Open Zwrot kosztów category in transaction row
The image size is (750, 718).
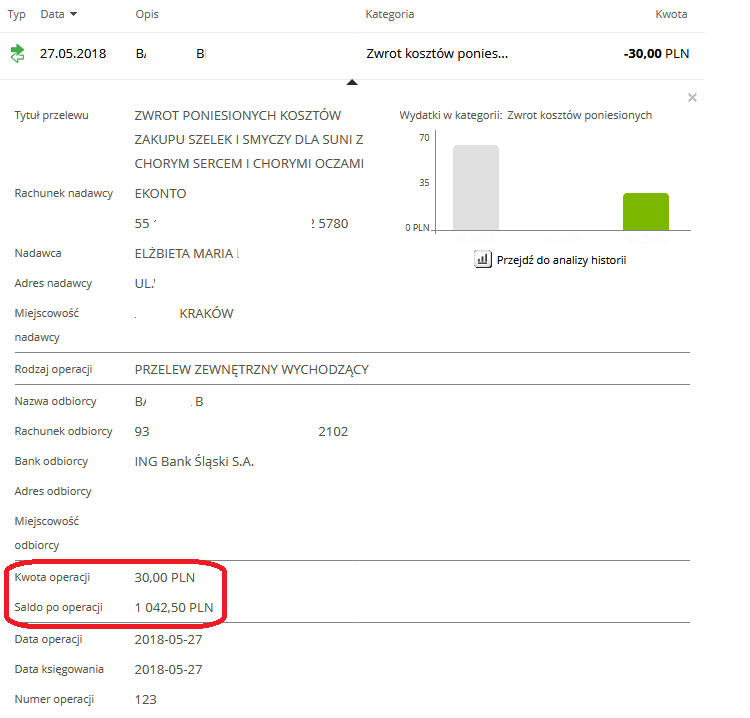point(437,54)
